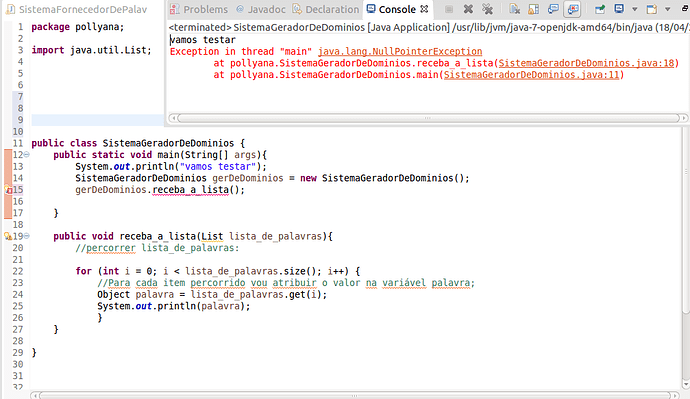Screen dimensions: 690x399
Task: Click the Declaration tab icon
Action: click(297, 9)
